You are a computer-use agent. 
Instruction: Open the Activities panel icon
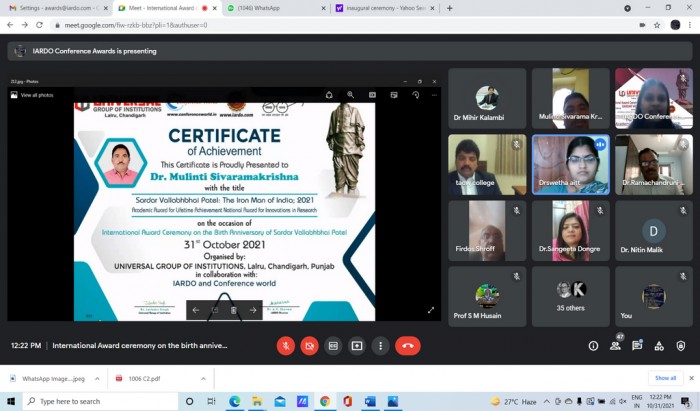point(659,346)
